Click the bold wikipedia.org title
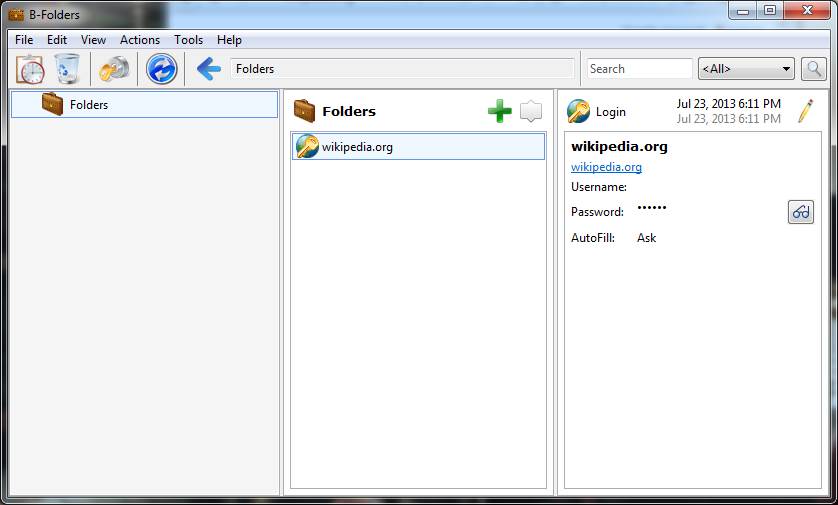Viewport: 838px width, 505px height. pos(619,146)
